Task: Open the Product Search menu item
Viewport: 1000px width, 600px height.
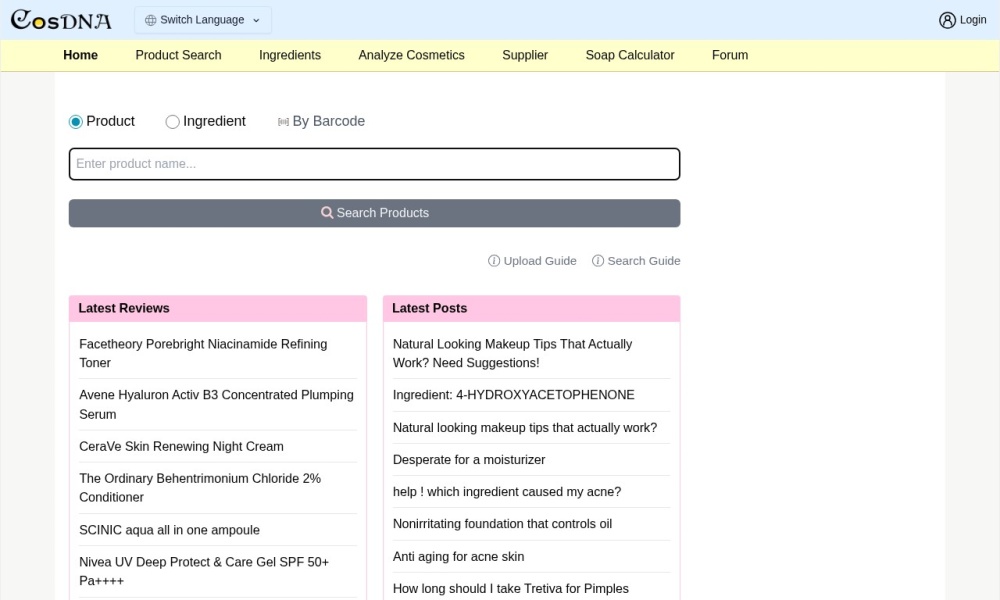Action: tap(178, 55)
